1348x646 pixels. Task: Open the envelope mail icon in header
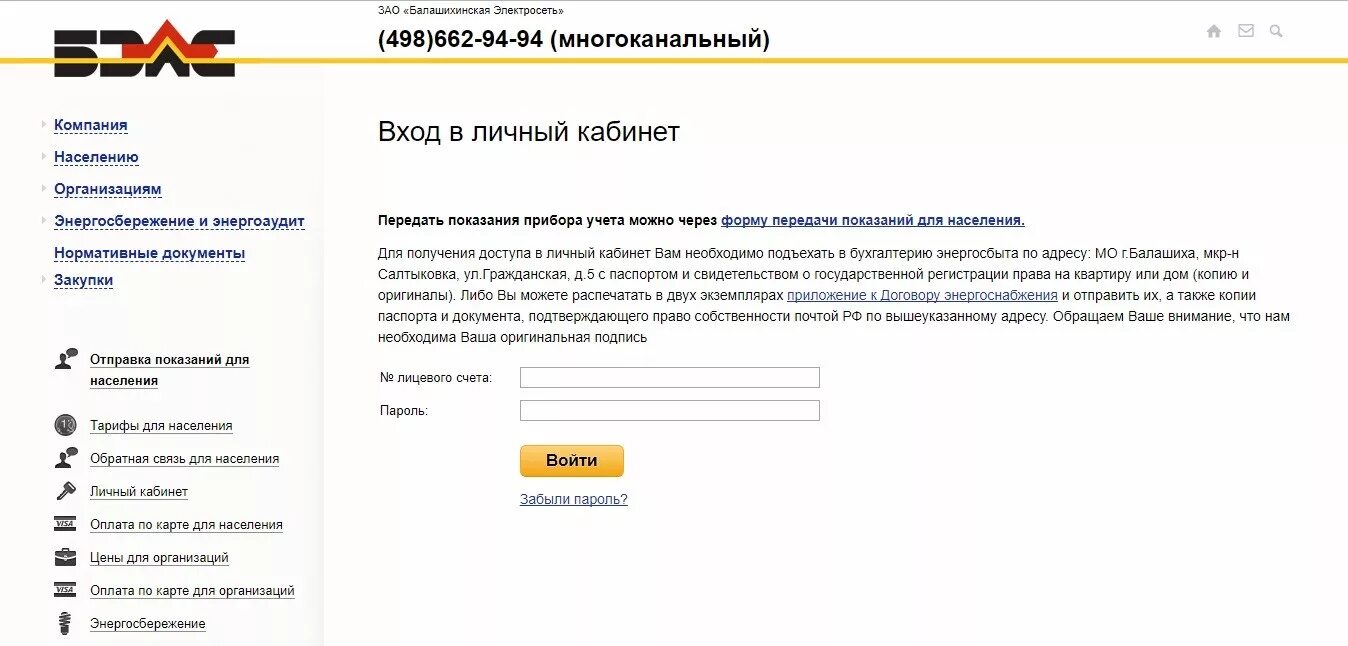coord(1246,31)
